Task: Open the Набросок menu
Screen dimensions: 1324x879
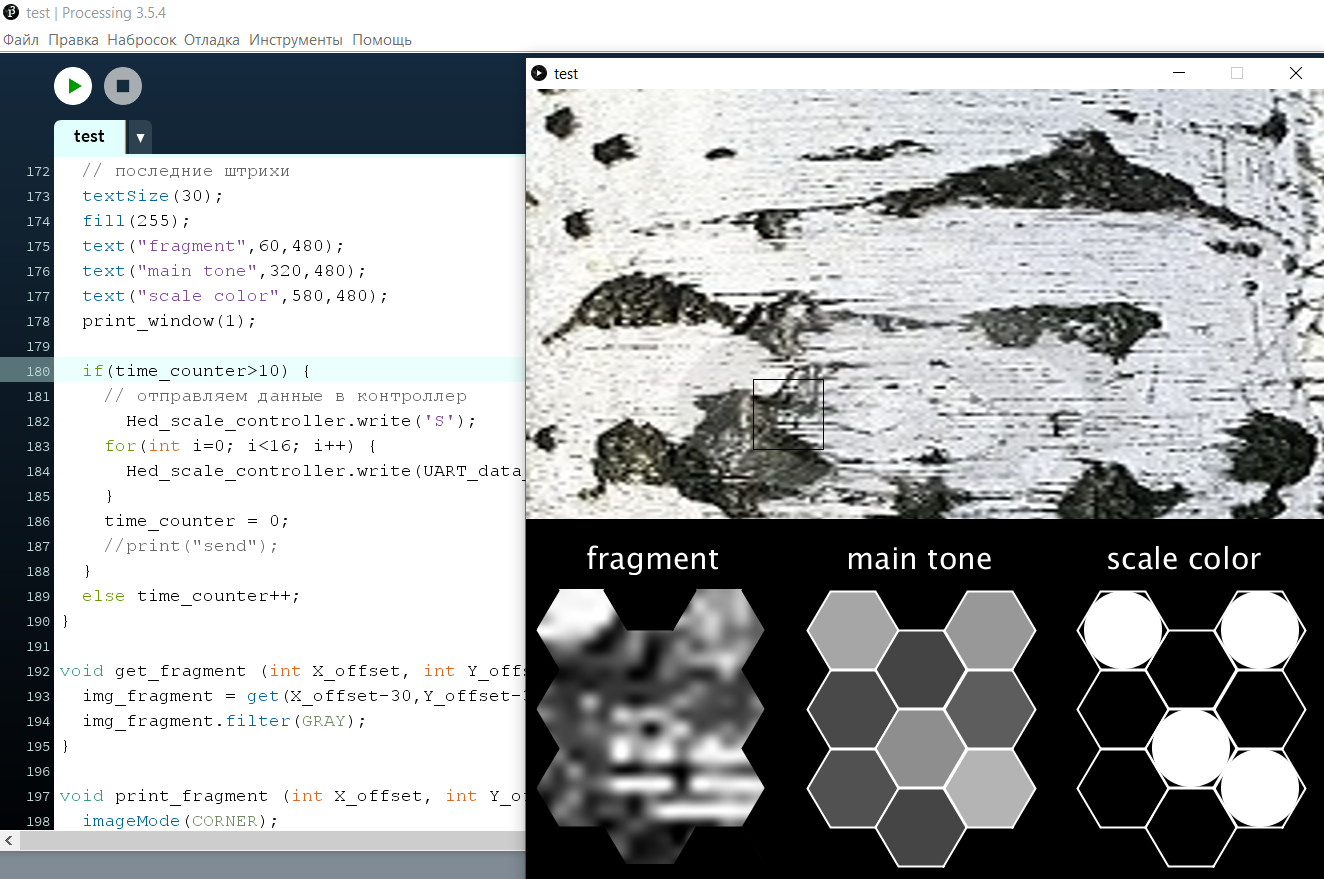Action: (x=141, y=40)
